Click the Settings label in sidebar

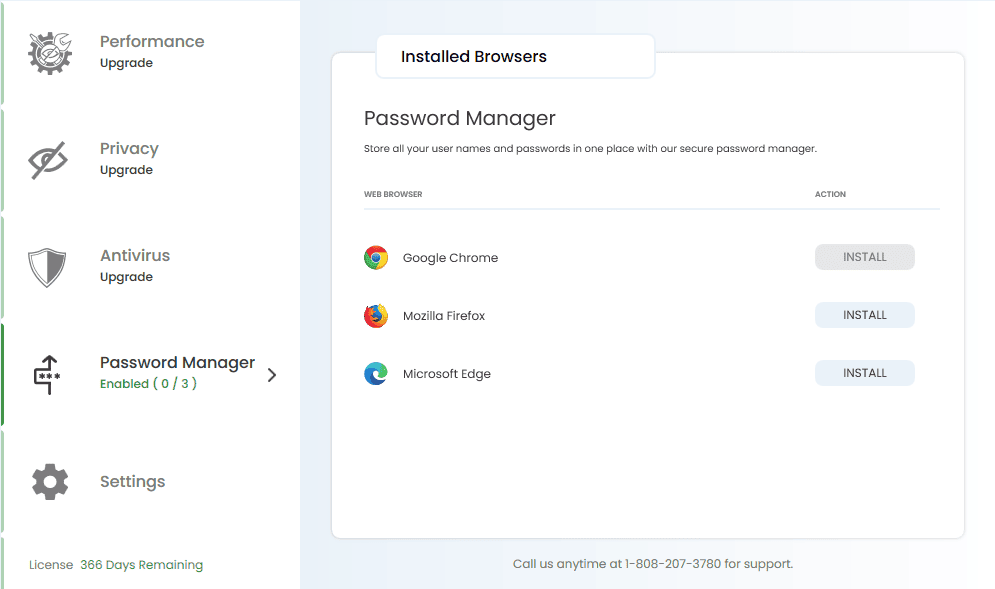pyautogui.click(x=132, y=482)
